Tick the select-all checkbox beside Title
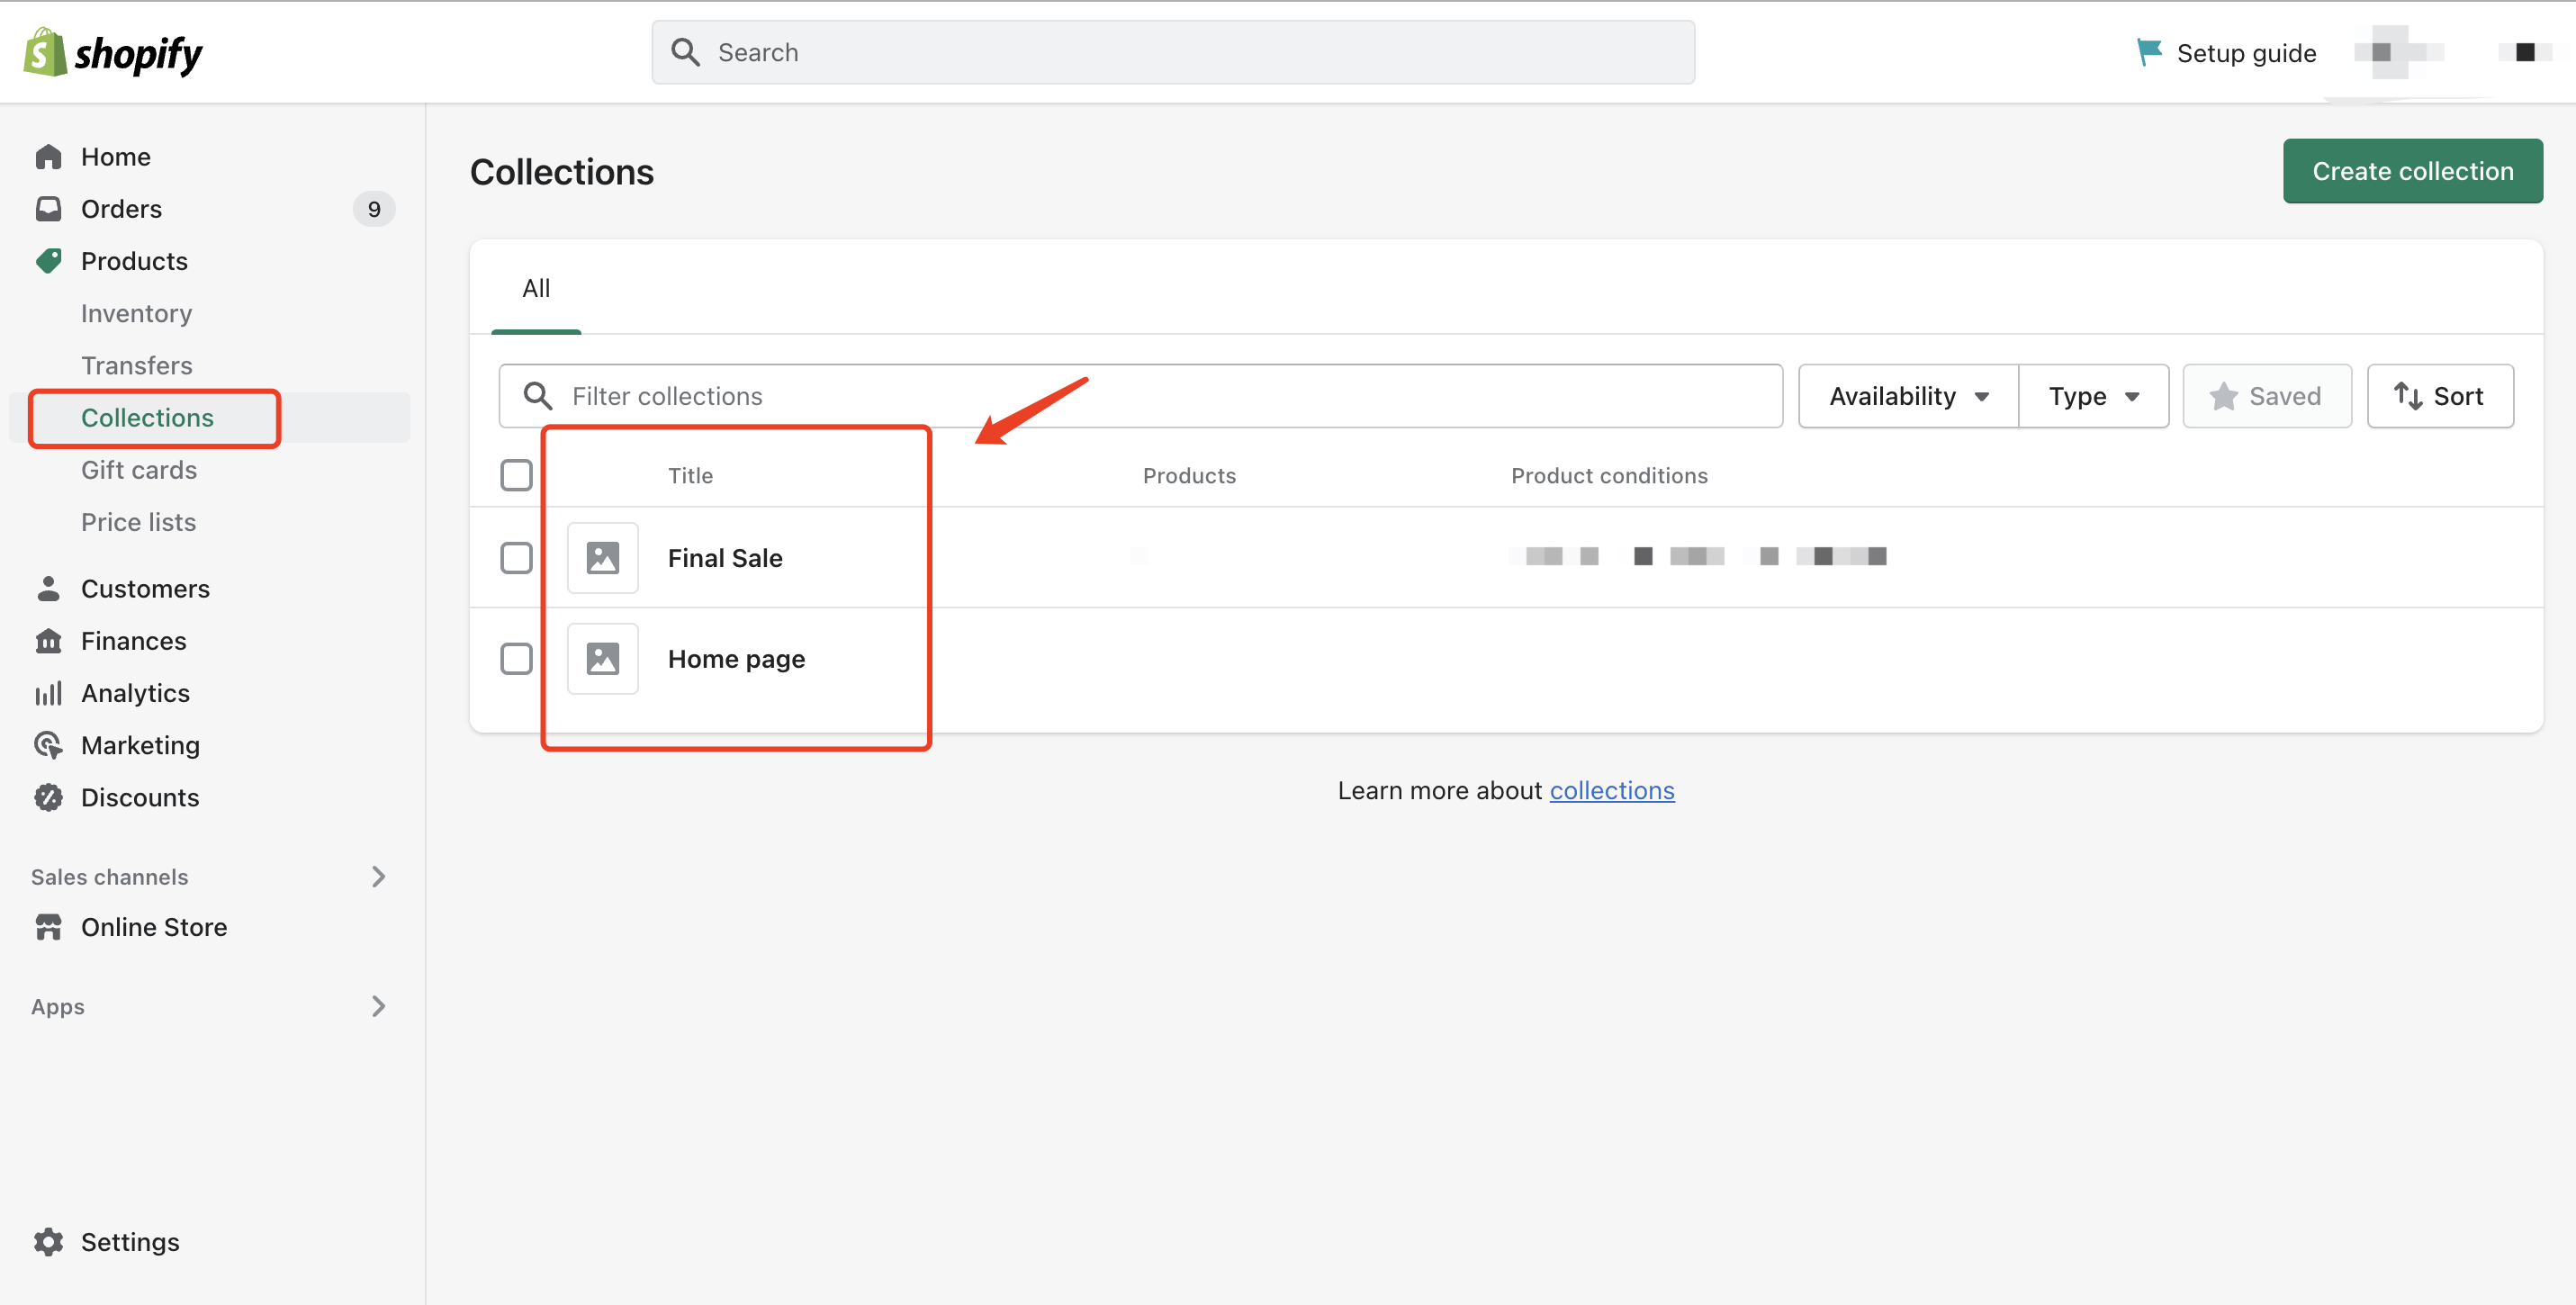Screen dimensions: 2576x1305 point(516,475)
